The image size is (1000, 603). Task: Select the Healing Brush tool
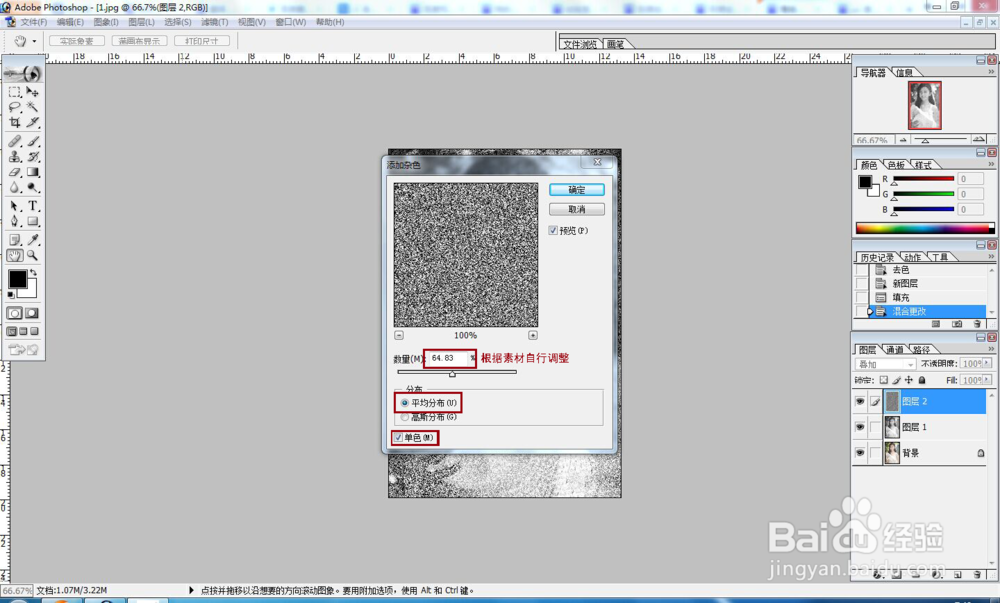[15, 141]
